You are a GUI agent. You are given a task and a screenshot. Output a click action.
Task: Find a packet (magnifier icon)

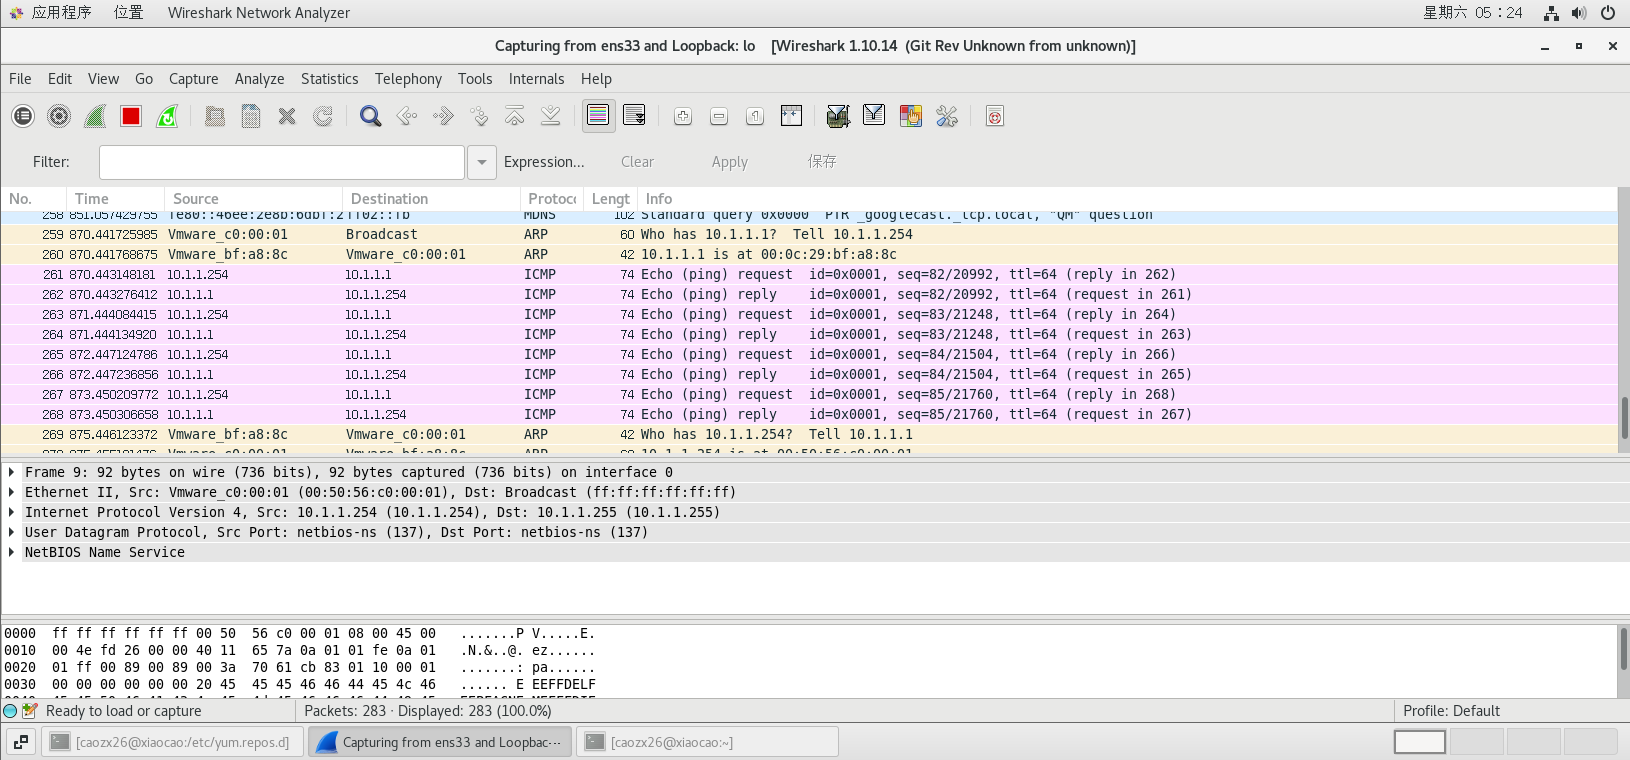click(x=370, y=116)
